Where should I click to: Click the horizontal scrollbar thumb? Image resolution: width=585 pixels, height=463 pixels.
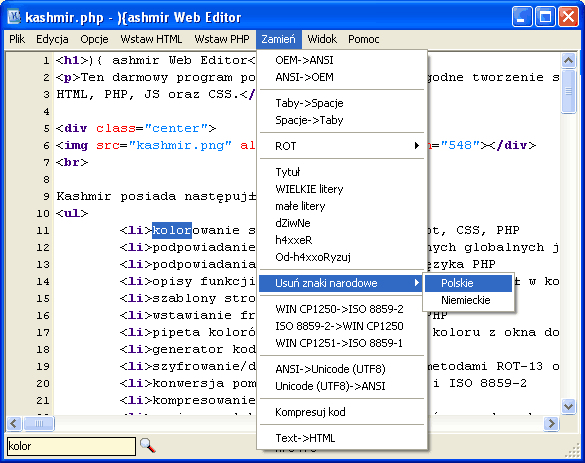point(39,423)
